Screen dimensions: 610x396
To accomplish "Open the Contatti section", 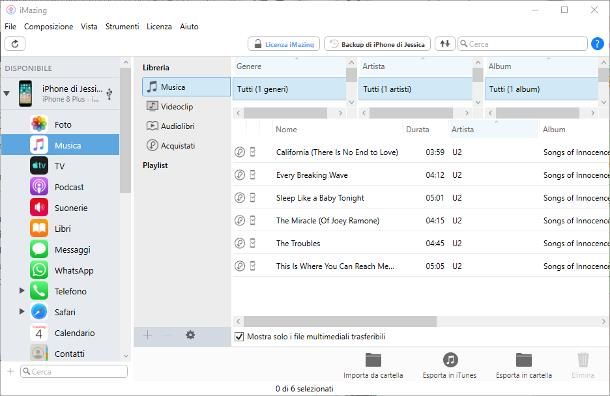I will (60, 353).
